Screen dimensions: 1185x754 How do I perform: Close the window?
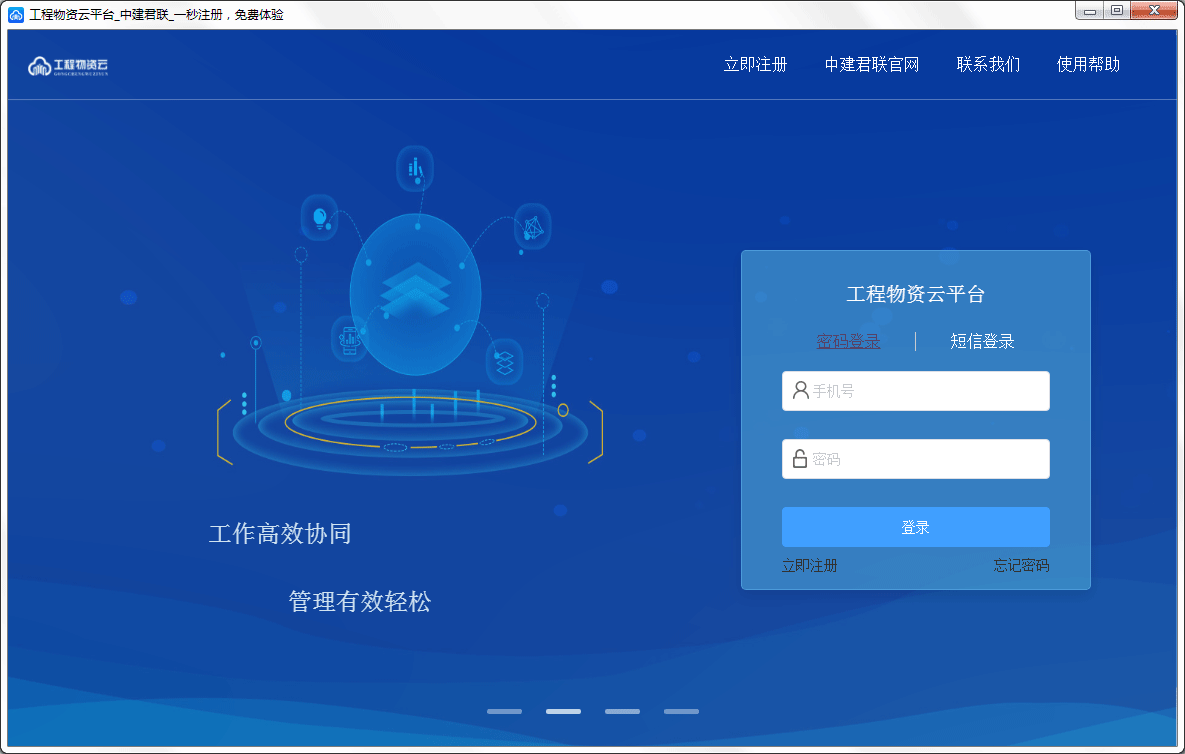[1154, 11]
